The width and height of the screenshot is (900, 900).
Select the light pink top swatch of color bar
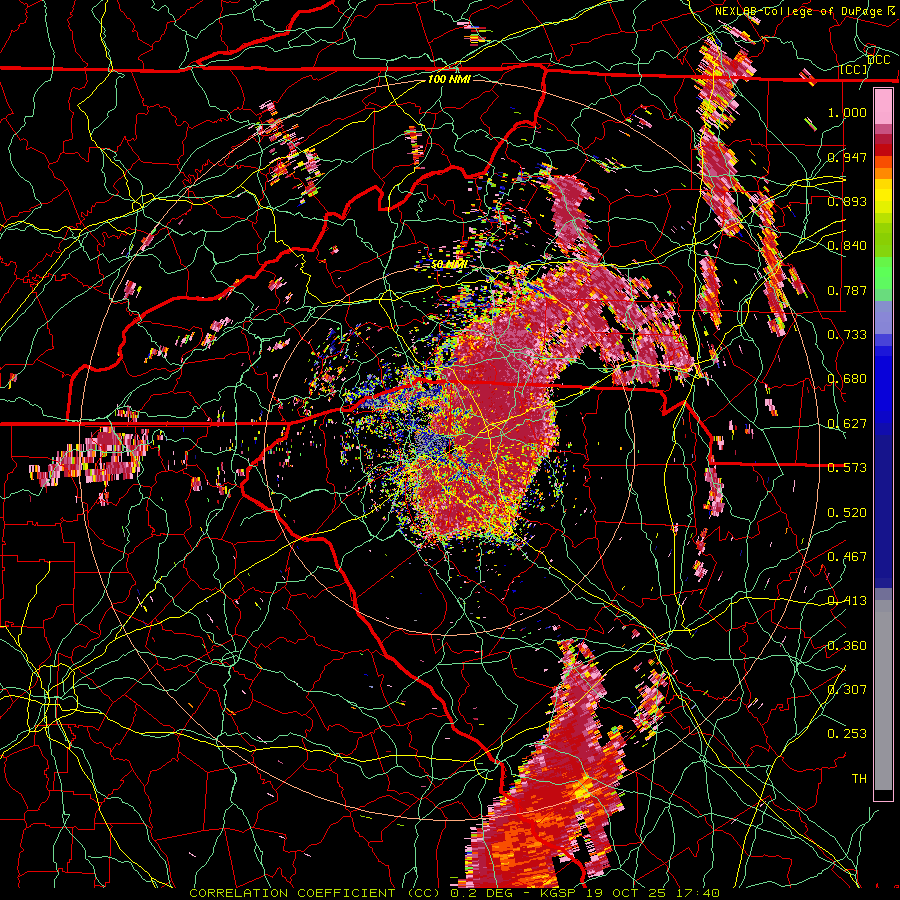pos(883,106)
